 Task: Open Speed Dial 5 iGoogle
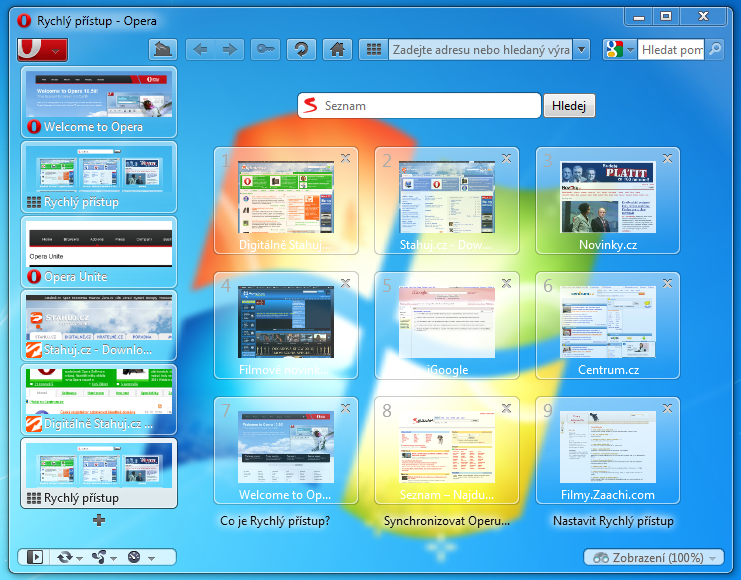pos(447,326)
